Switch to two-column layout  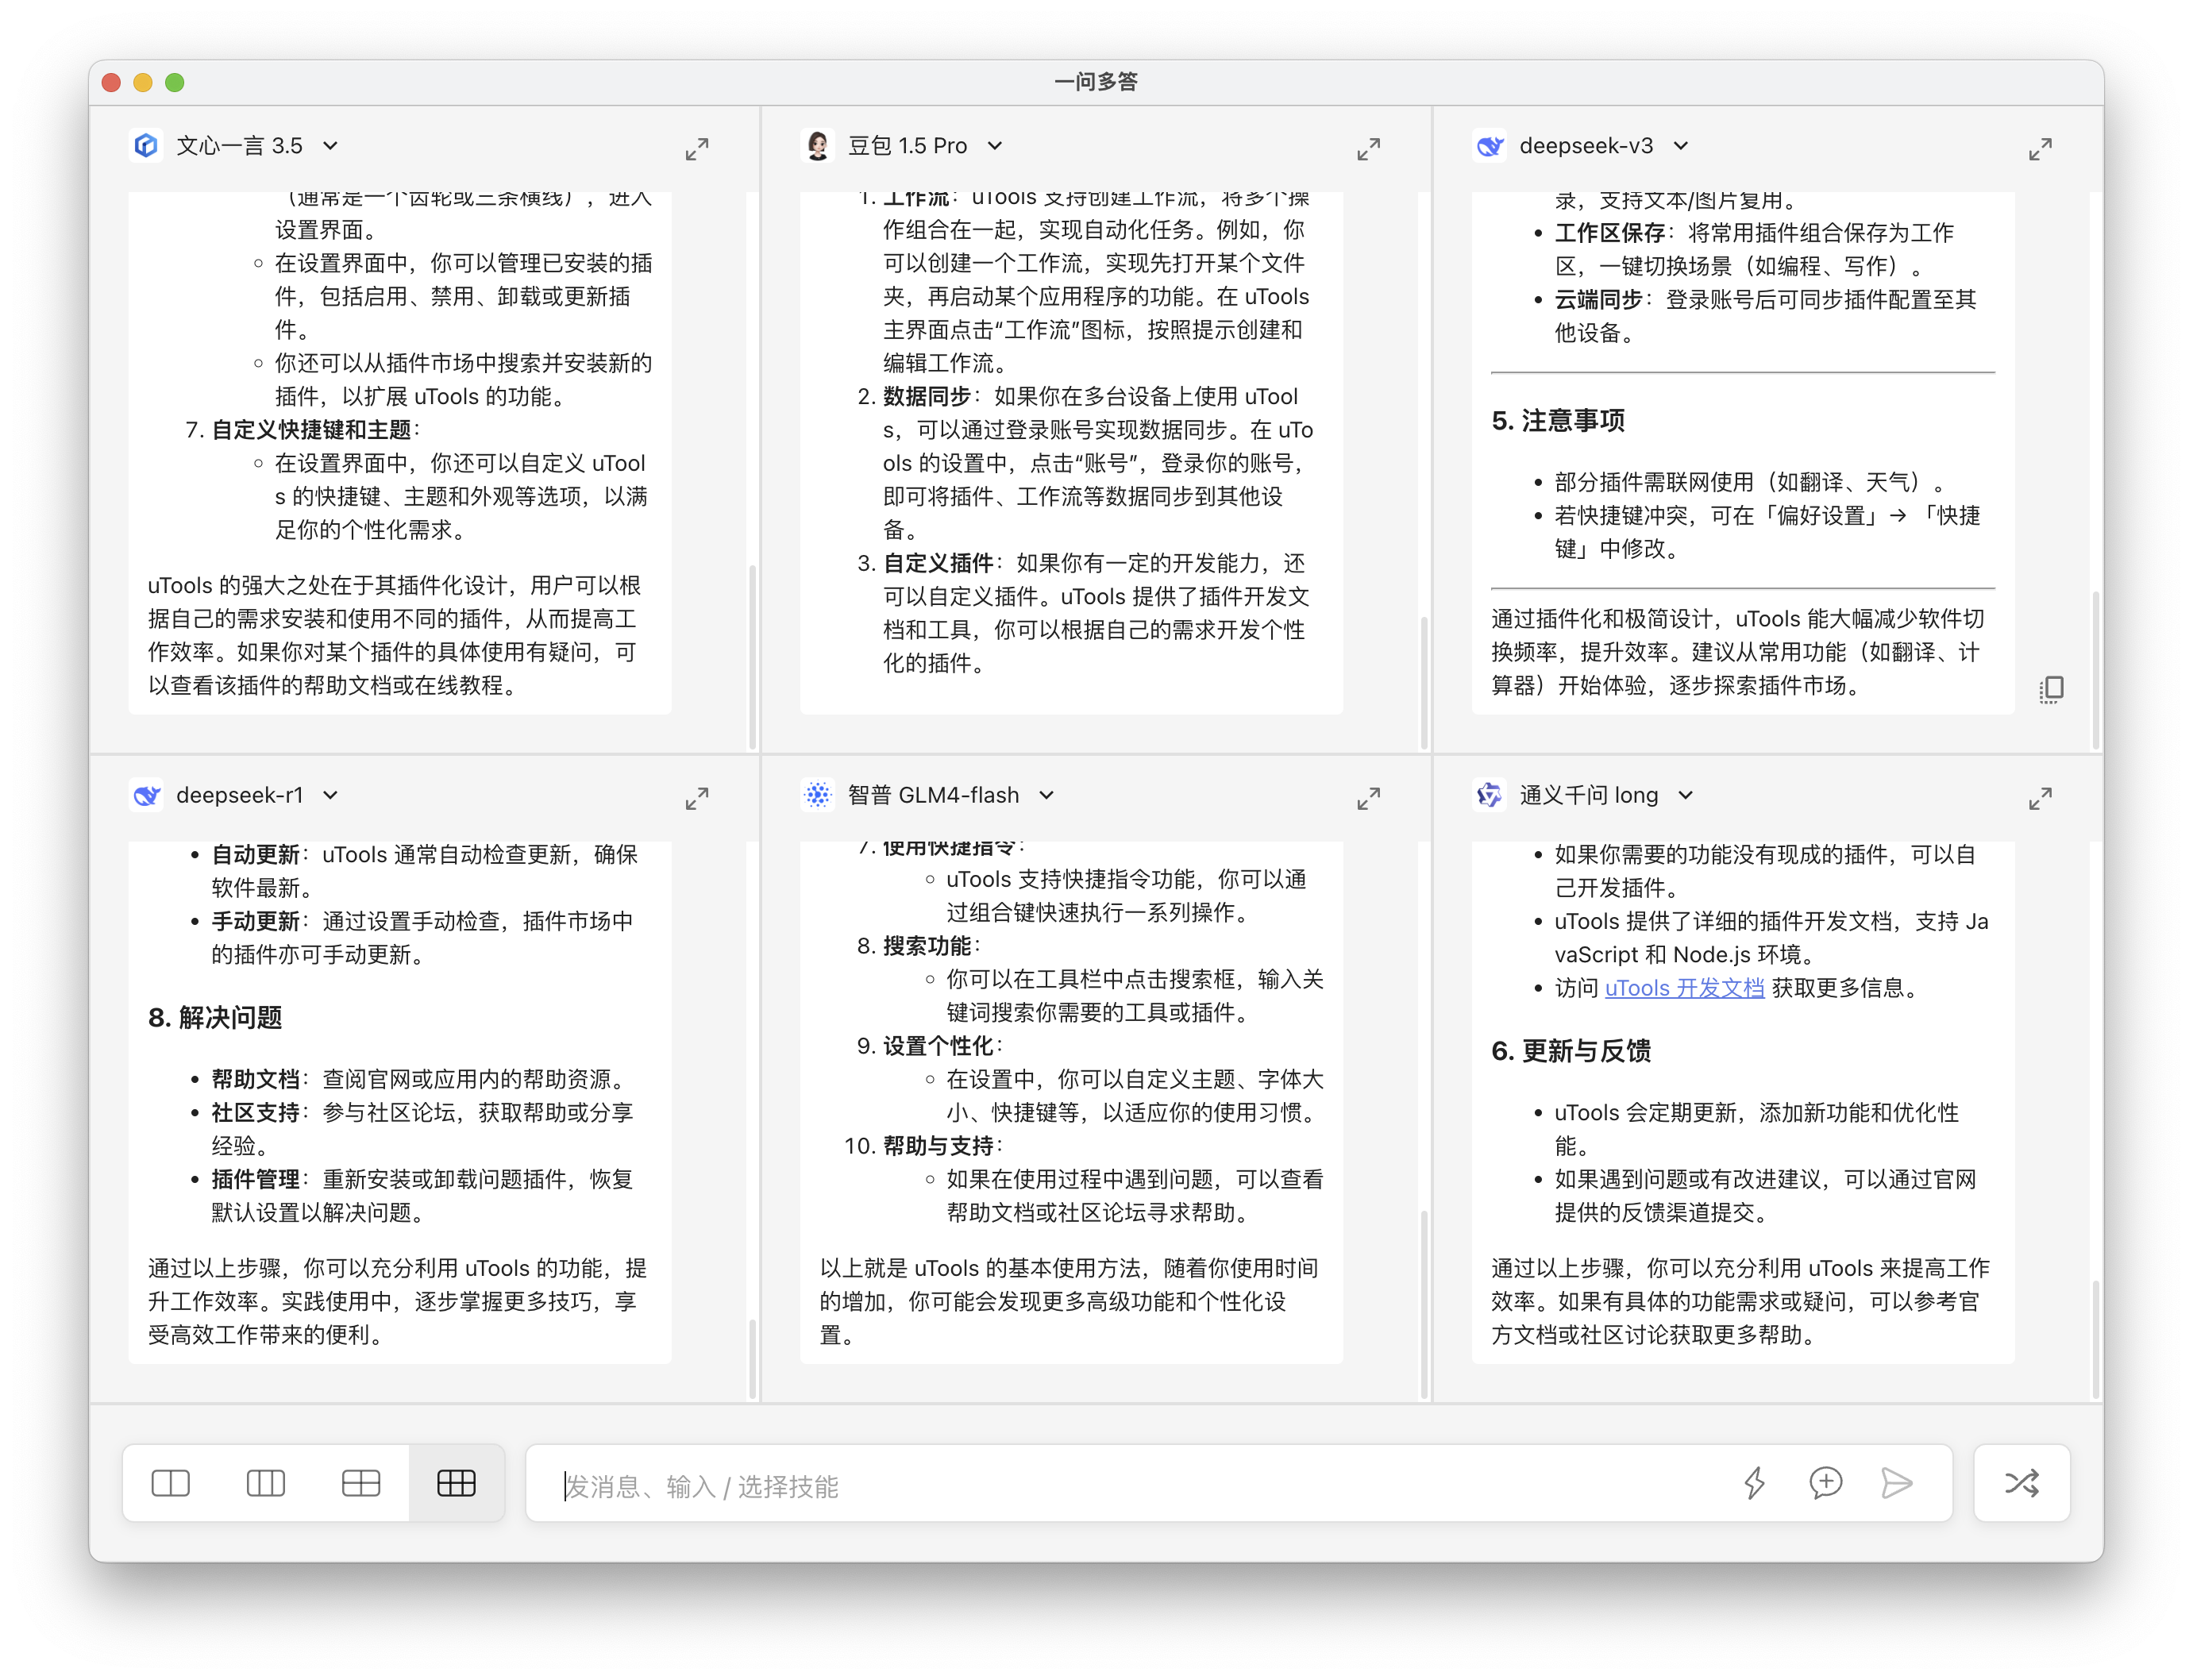171,1483
